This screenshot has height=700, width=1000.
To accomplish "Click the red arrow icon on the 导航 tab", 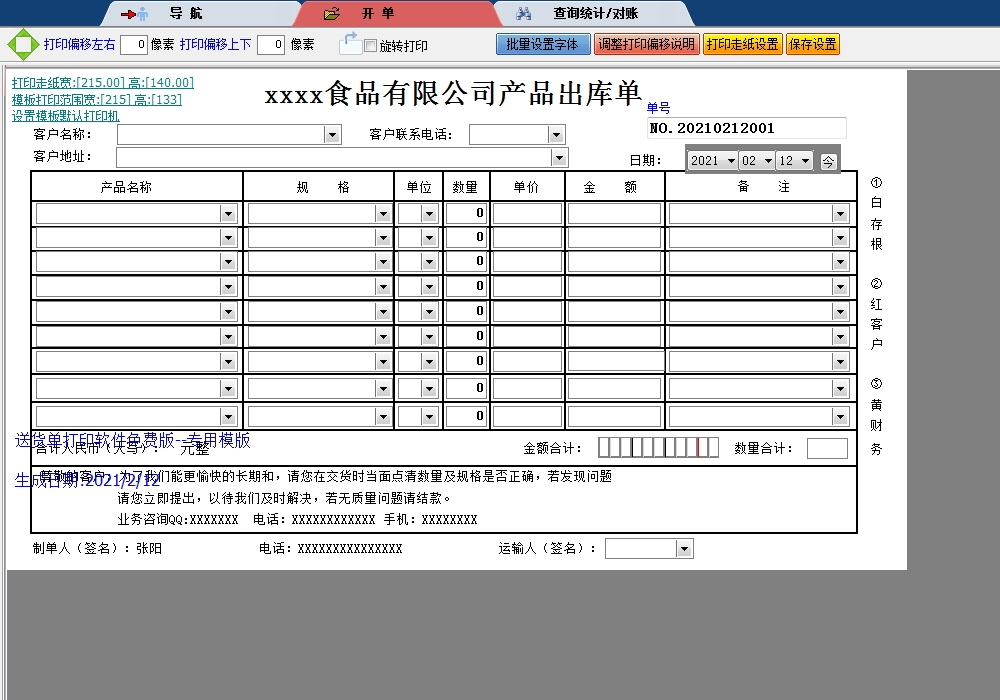I will 126,13.
